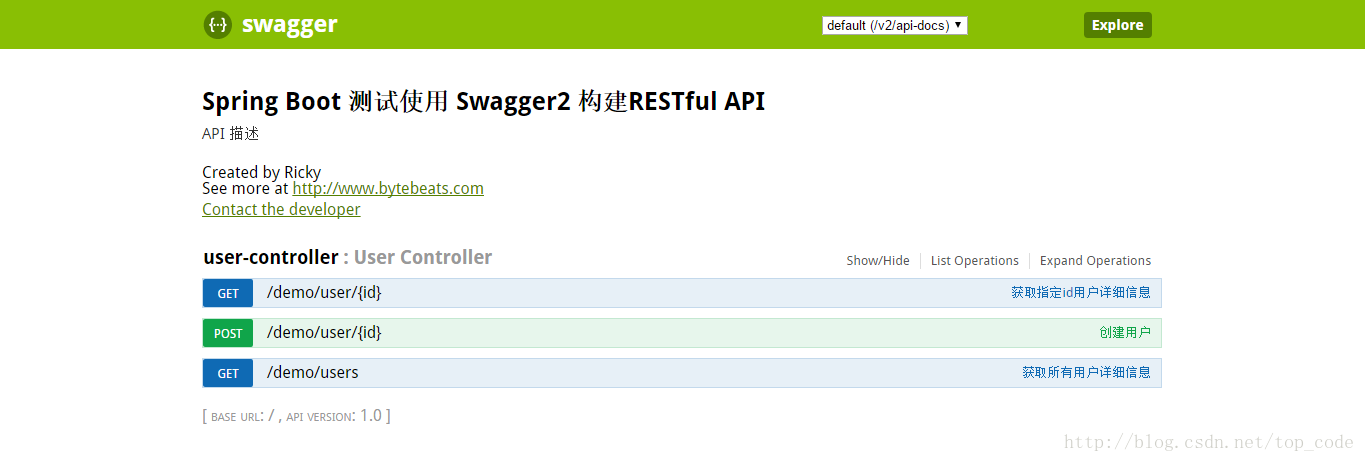Click the Explore button

(1117, 25)
